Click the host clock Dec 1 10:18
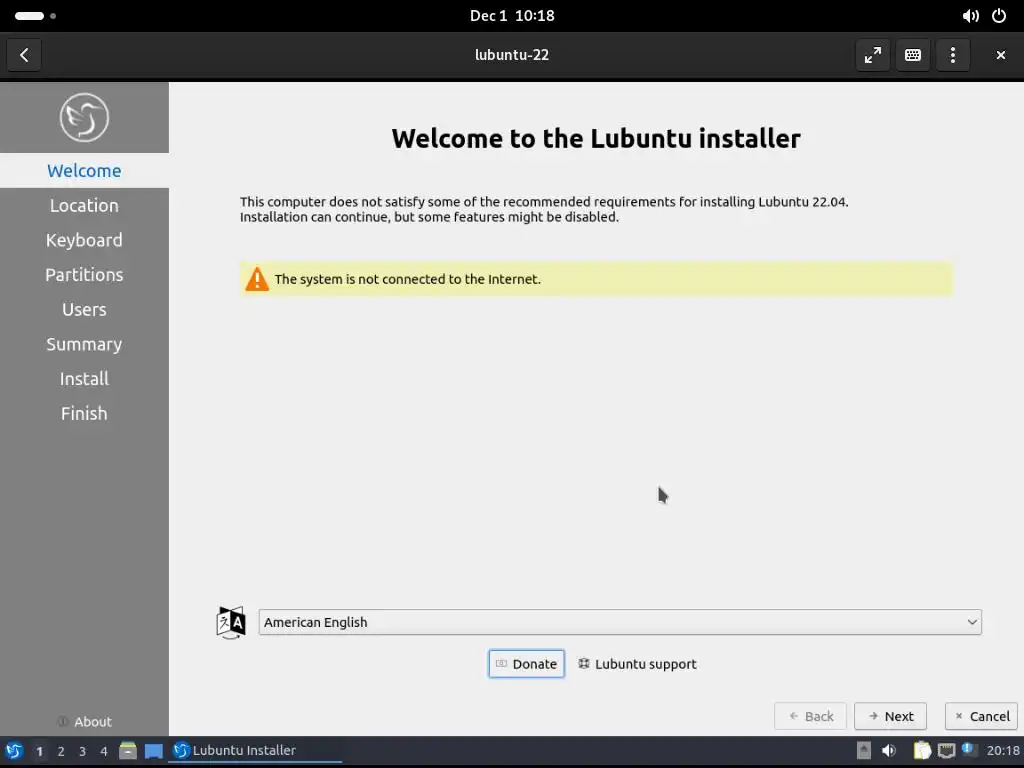Screen dimensions: 1024x768 pos(512,16)
